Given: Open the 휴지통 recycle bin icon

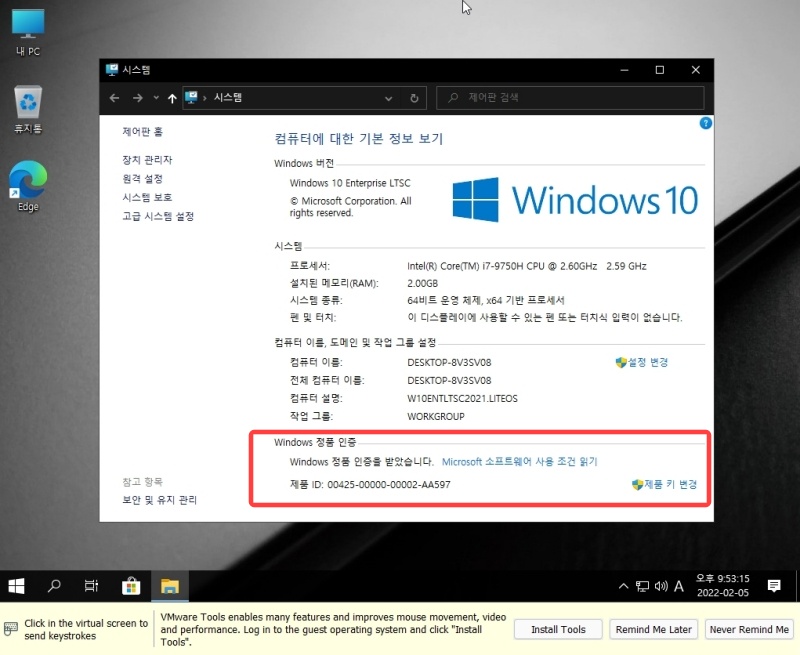Looking at the screenshot, I should click(x=28, y=109).
